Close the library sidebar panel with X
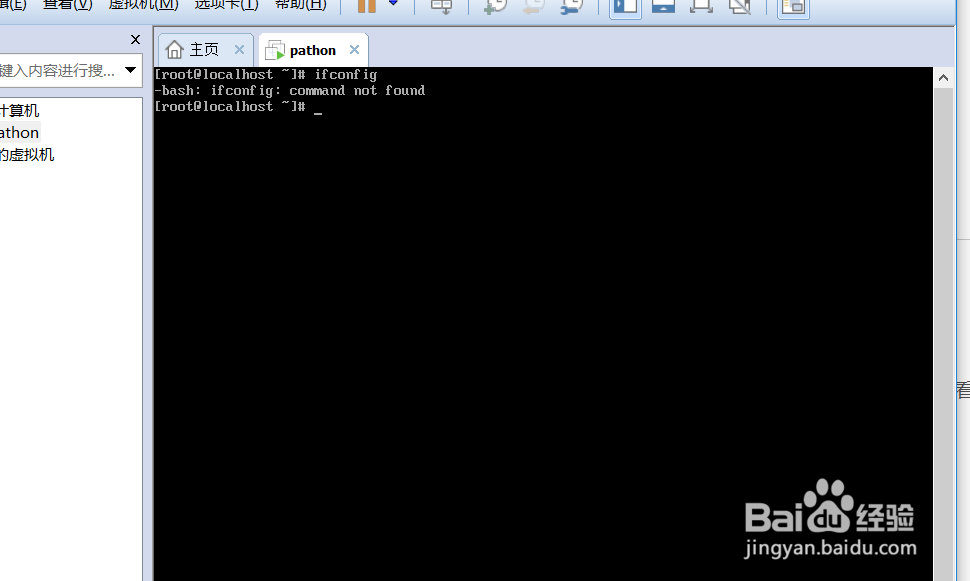This screenshot has height=581, width=970. tap(135, 40)
